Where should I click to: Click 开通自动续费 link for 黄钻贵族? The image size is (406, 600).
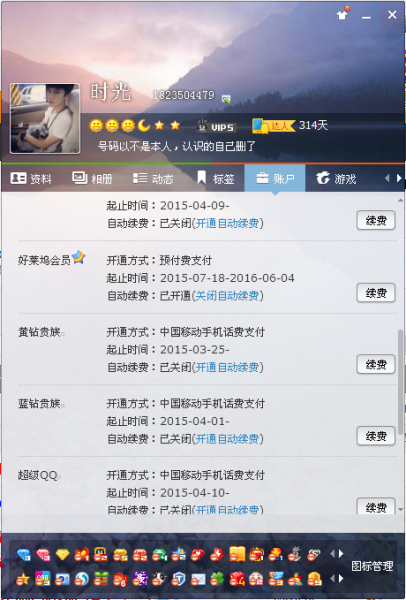click(227, 367)
